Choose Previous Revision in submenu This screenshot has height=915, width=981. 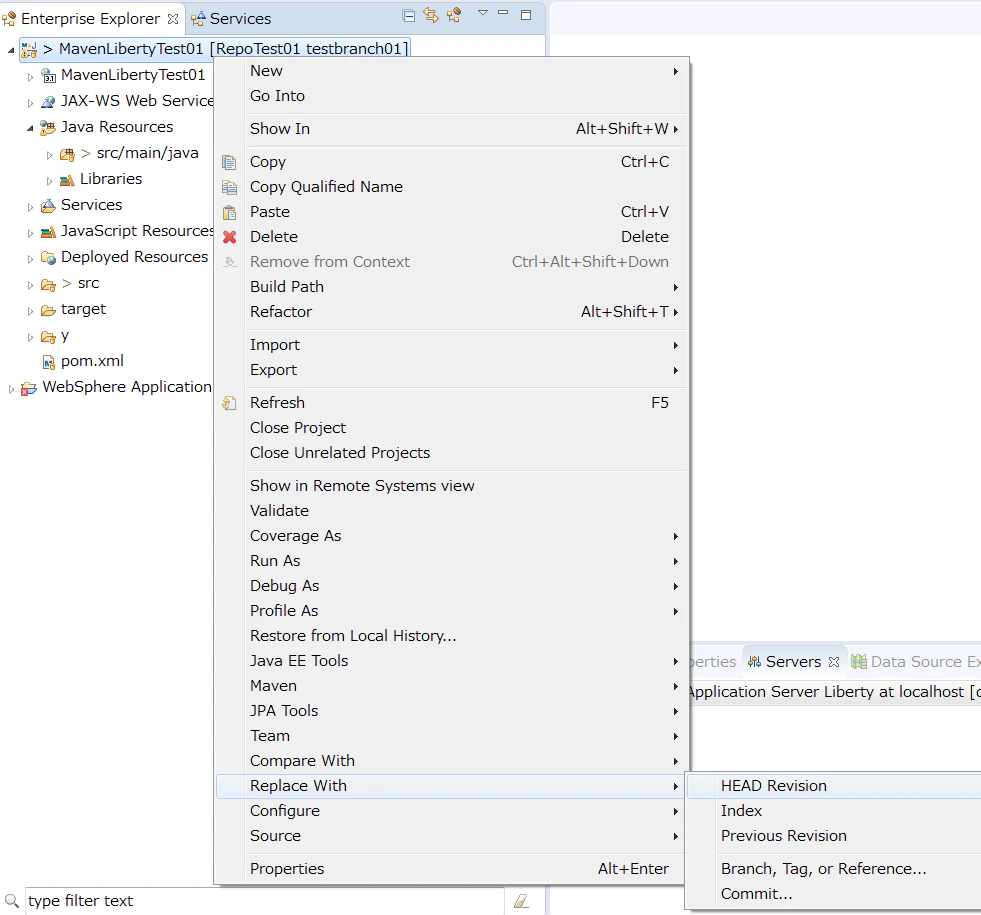(834, 836)
